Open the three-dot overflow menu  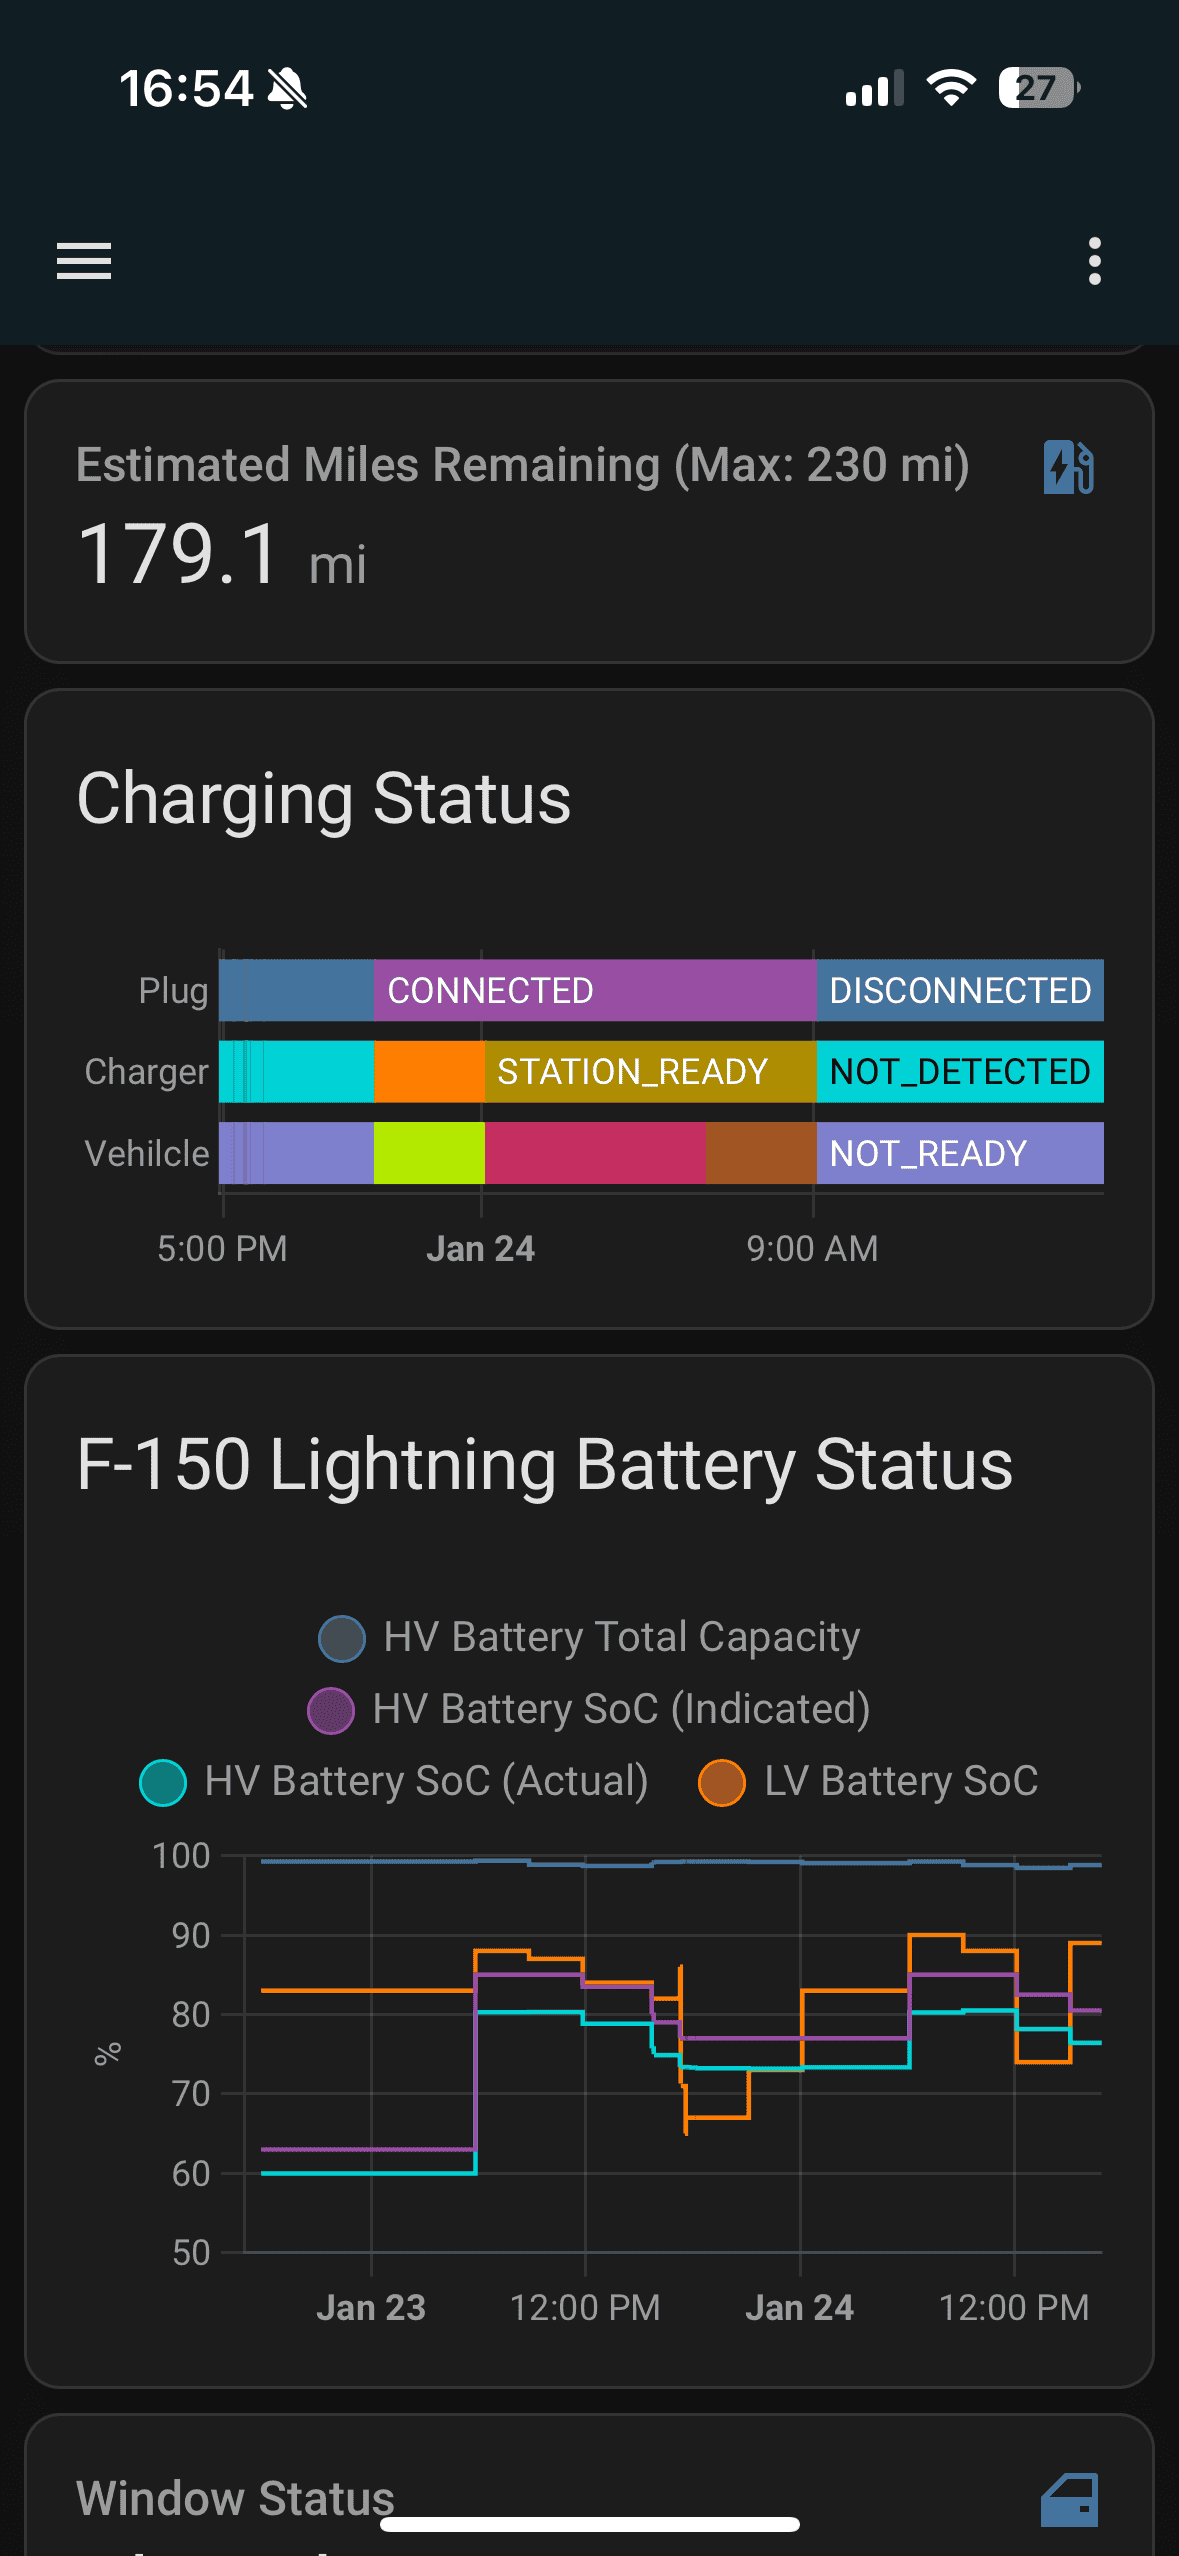click(1095, 261)
